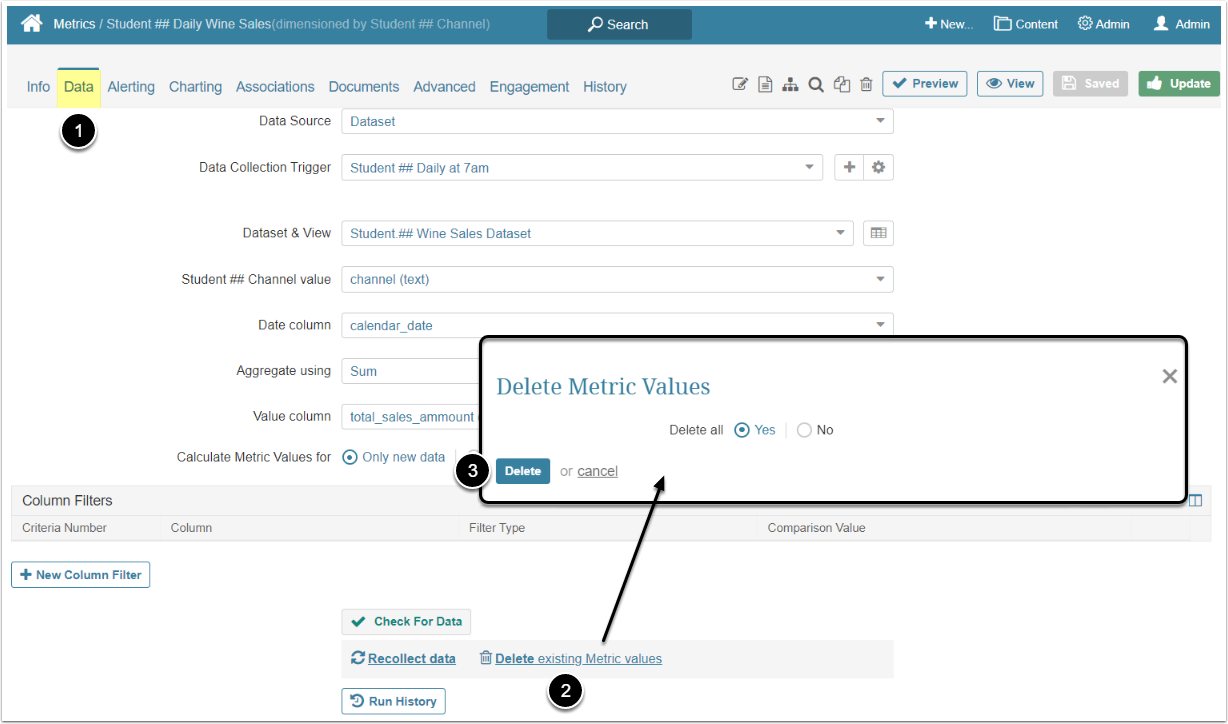Image resolution: width=1228 pixels, height=724 pixels.
Task: Click the green Update button
Action: pos(1179,84)
